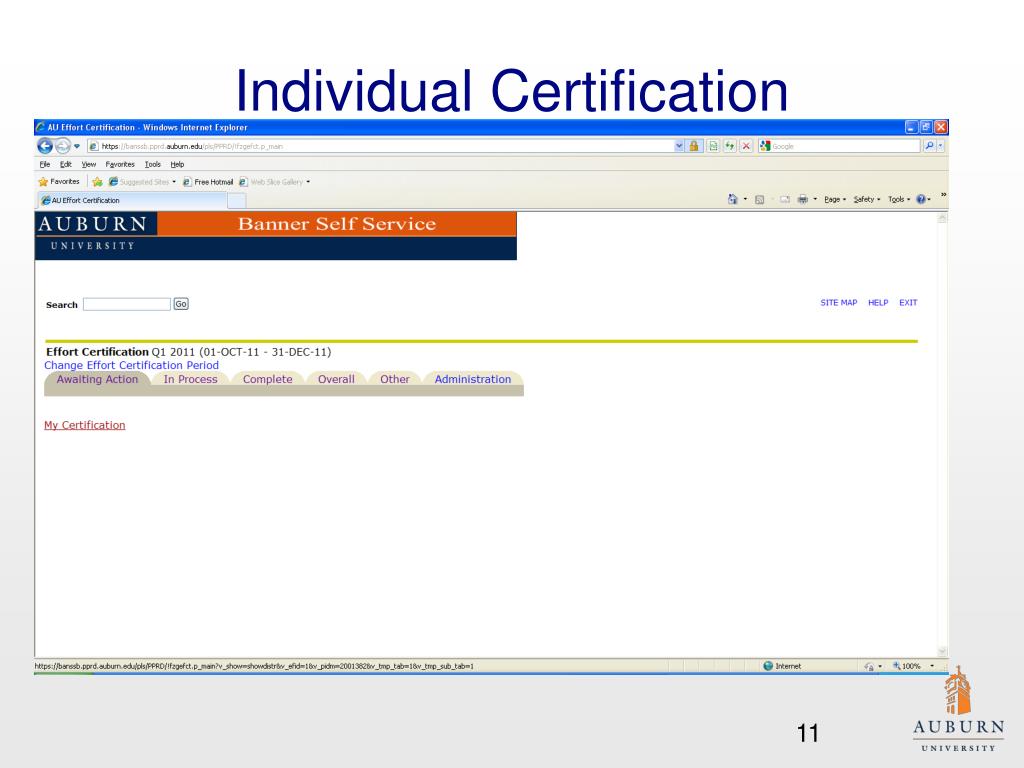Click the Go button beside Search
Image resolution: width=1024 pixels, height=768 pixels.
pyautogui.click(x=181, y=304)
